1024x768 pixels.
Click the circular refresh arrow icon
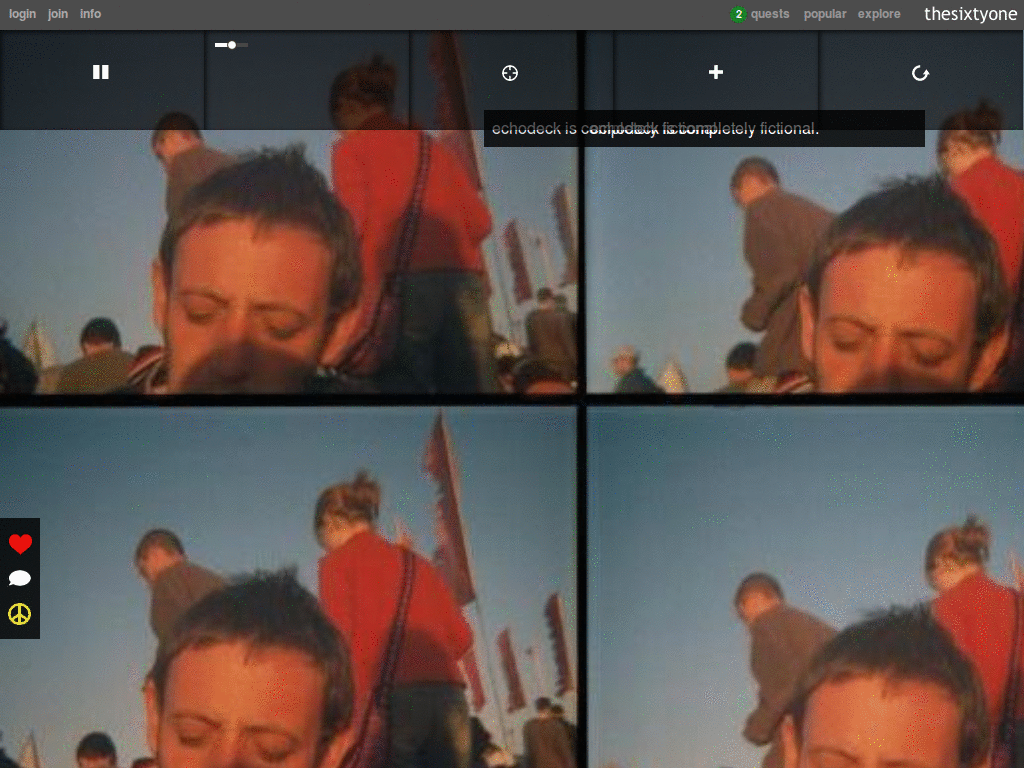pyautogui.click(x=920, y=72)
